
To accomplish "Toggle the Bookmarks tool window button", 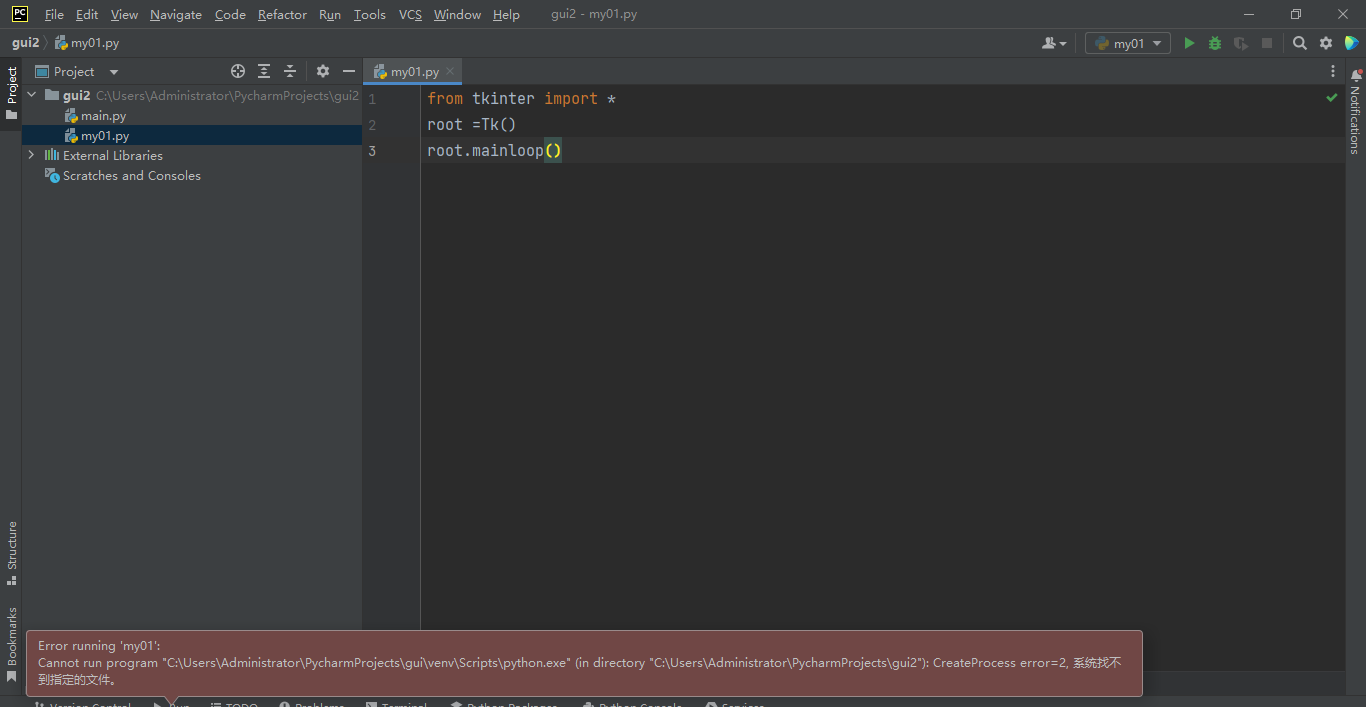I will pyautogui.click(x=11, y=644).
